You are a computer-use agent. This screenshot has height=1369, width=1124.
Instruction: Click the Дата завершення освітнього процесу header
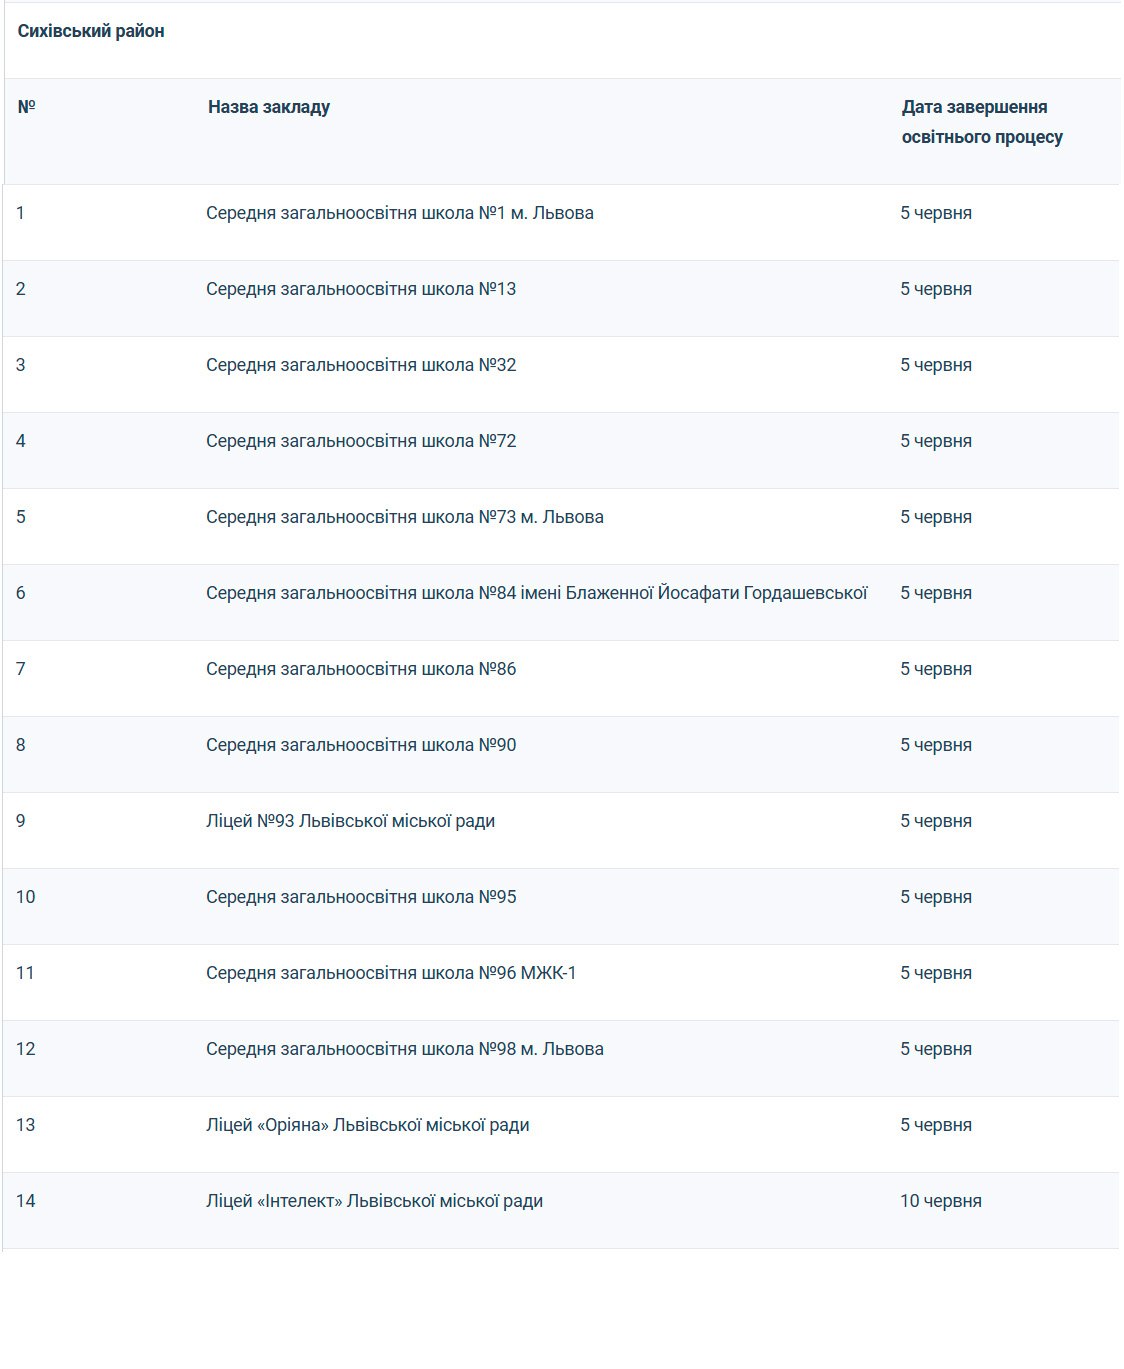pos(982,122)
